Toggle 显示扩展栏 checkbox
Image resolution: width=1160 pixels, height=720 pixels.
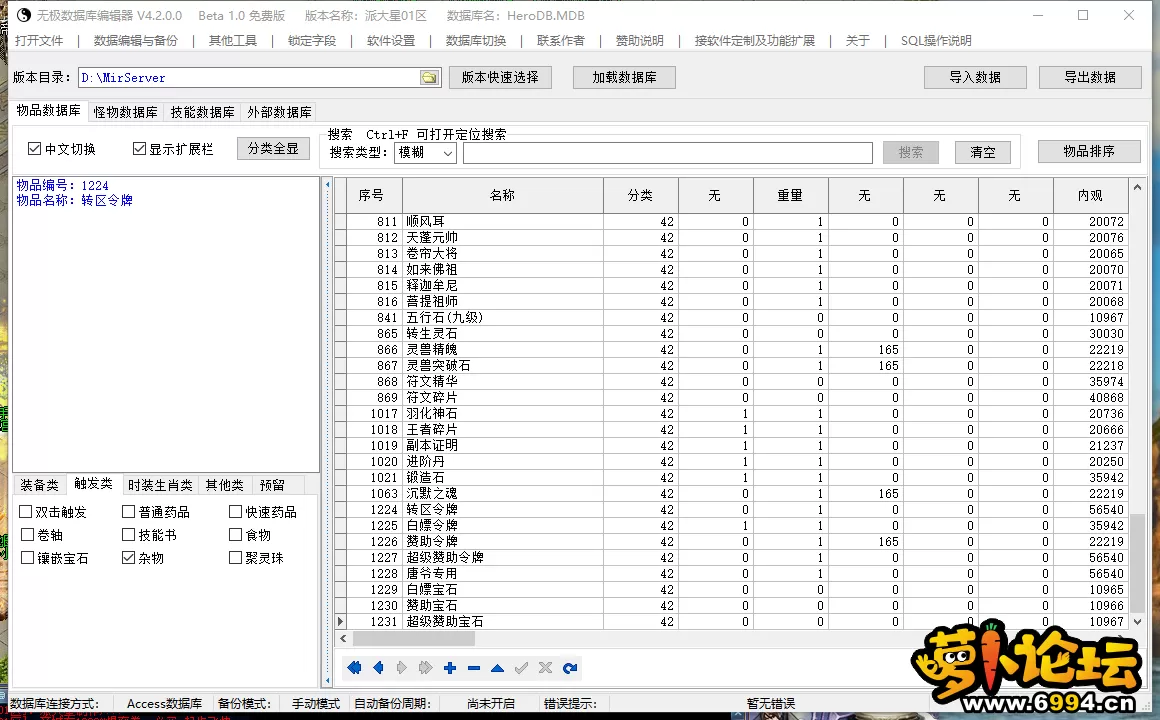point(139,149)
